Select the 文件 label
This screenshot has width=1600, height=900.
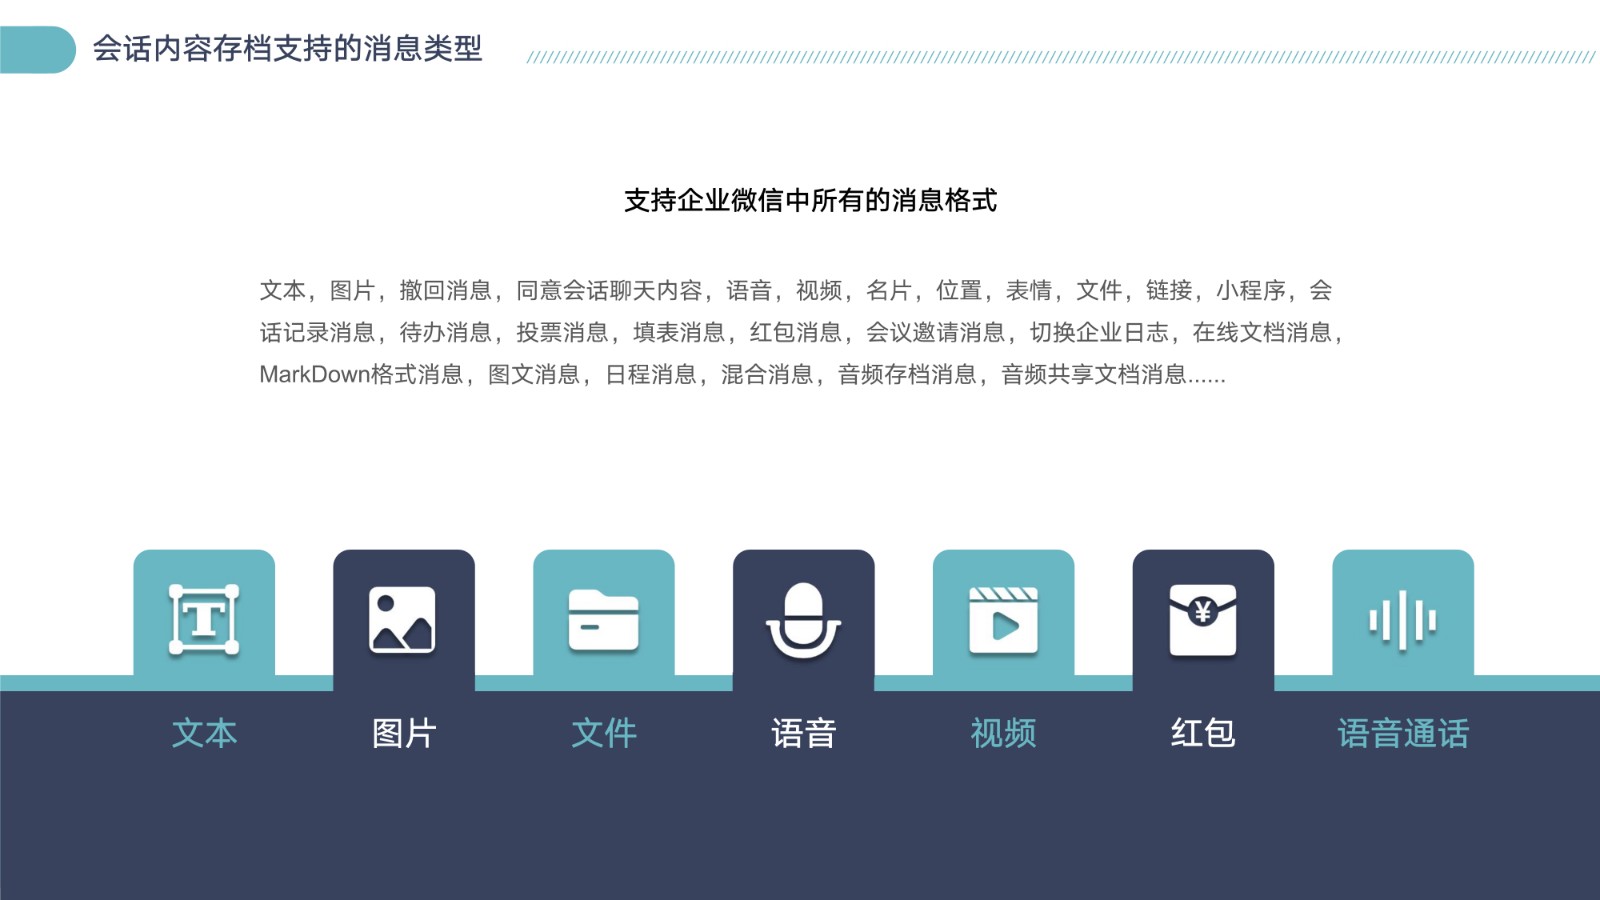pos(603,733)
